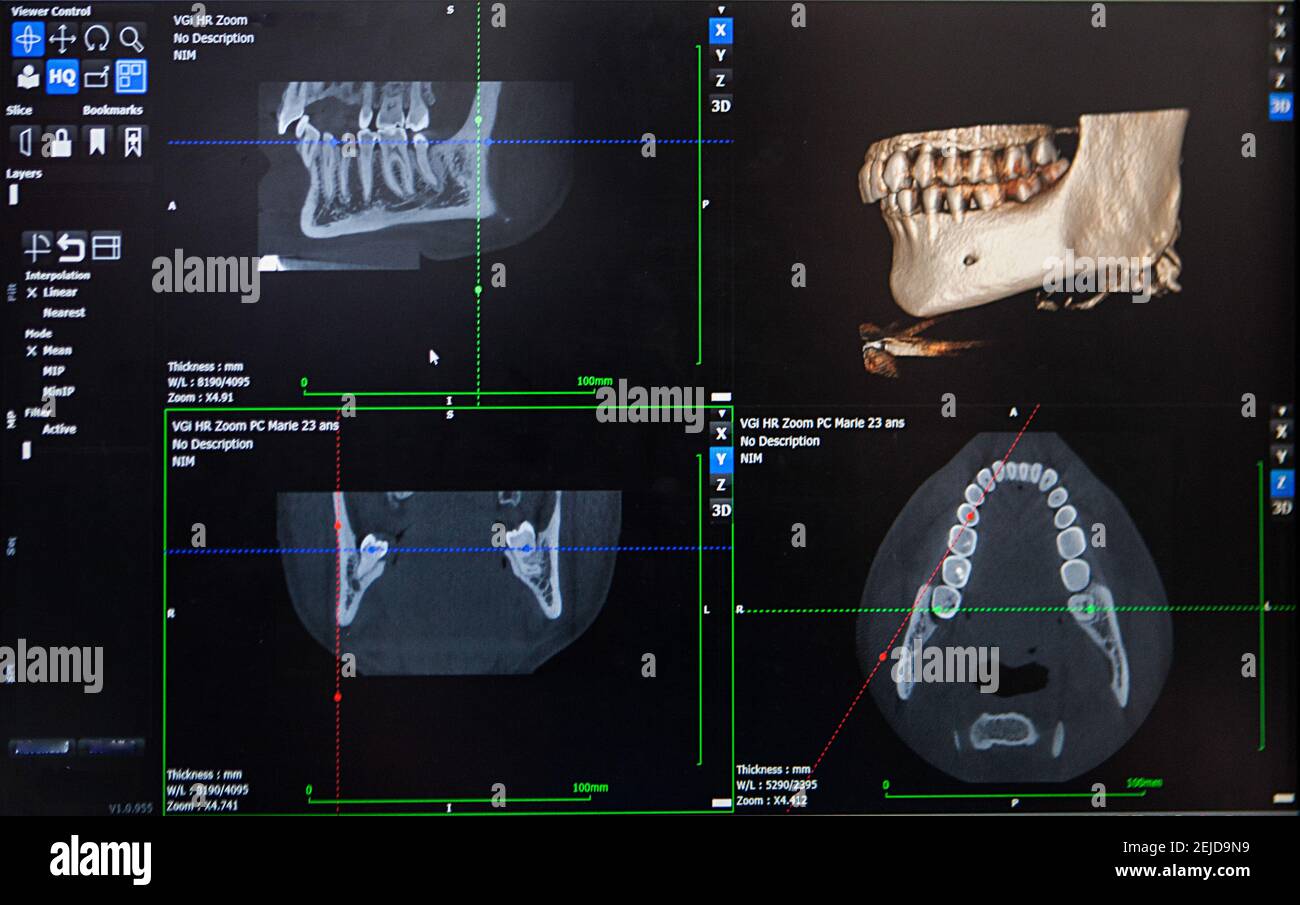
Task: Click the export view snapshot icon
Action: [x=96, y=76]
